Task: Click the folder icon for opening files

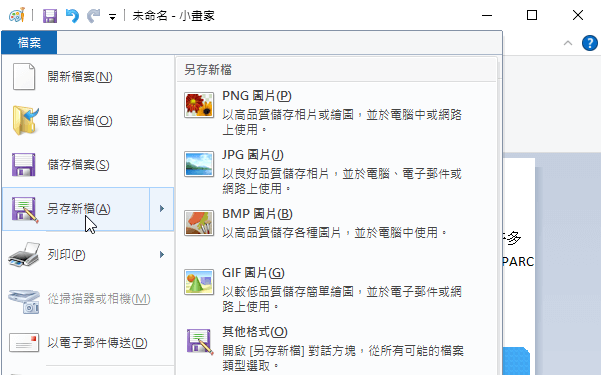Action: pyautogui.click(x=25, y=121)
